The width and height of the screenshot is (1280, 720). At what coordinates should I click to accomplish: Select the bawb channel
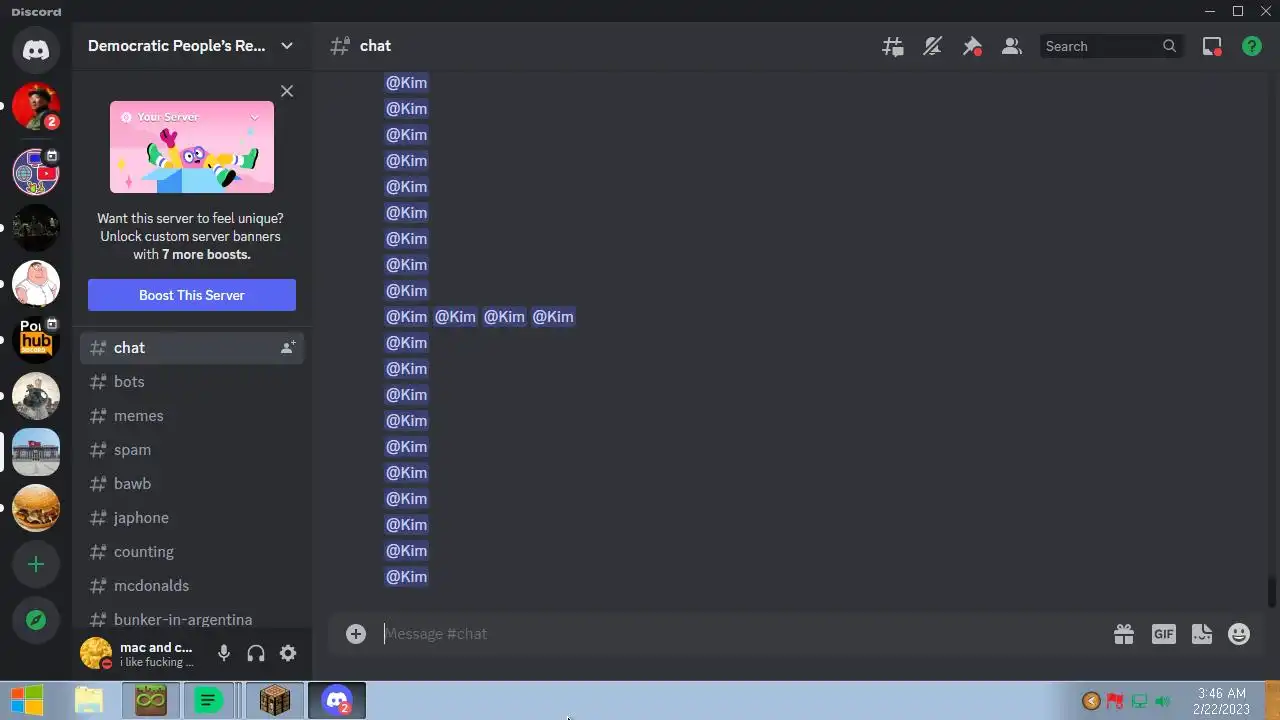point(192,484)
